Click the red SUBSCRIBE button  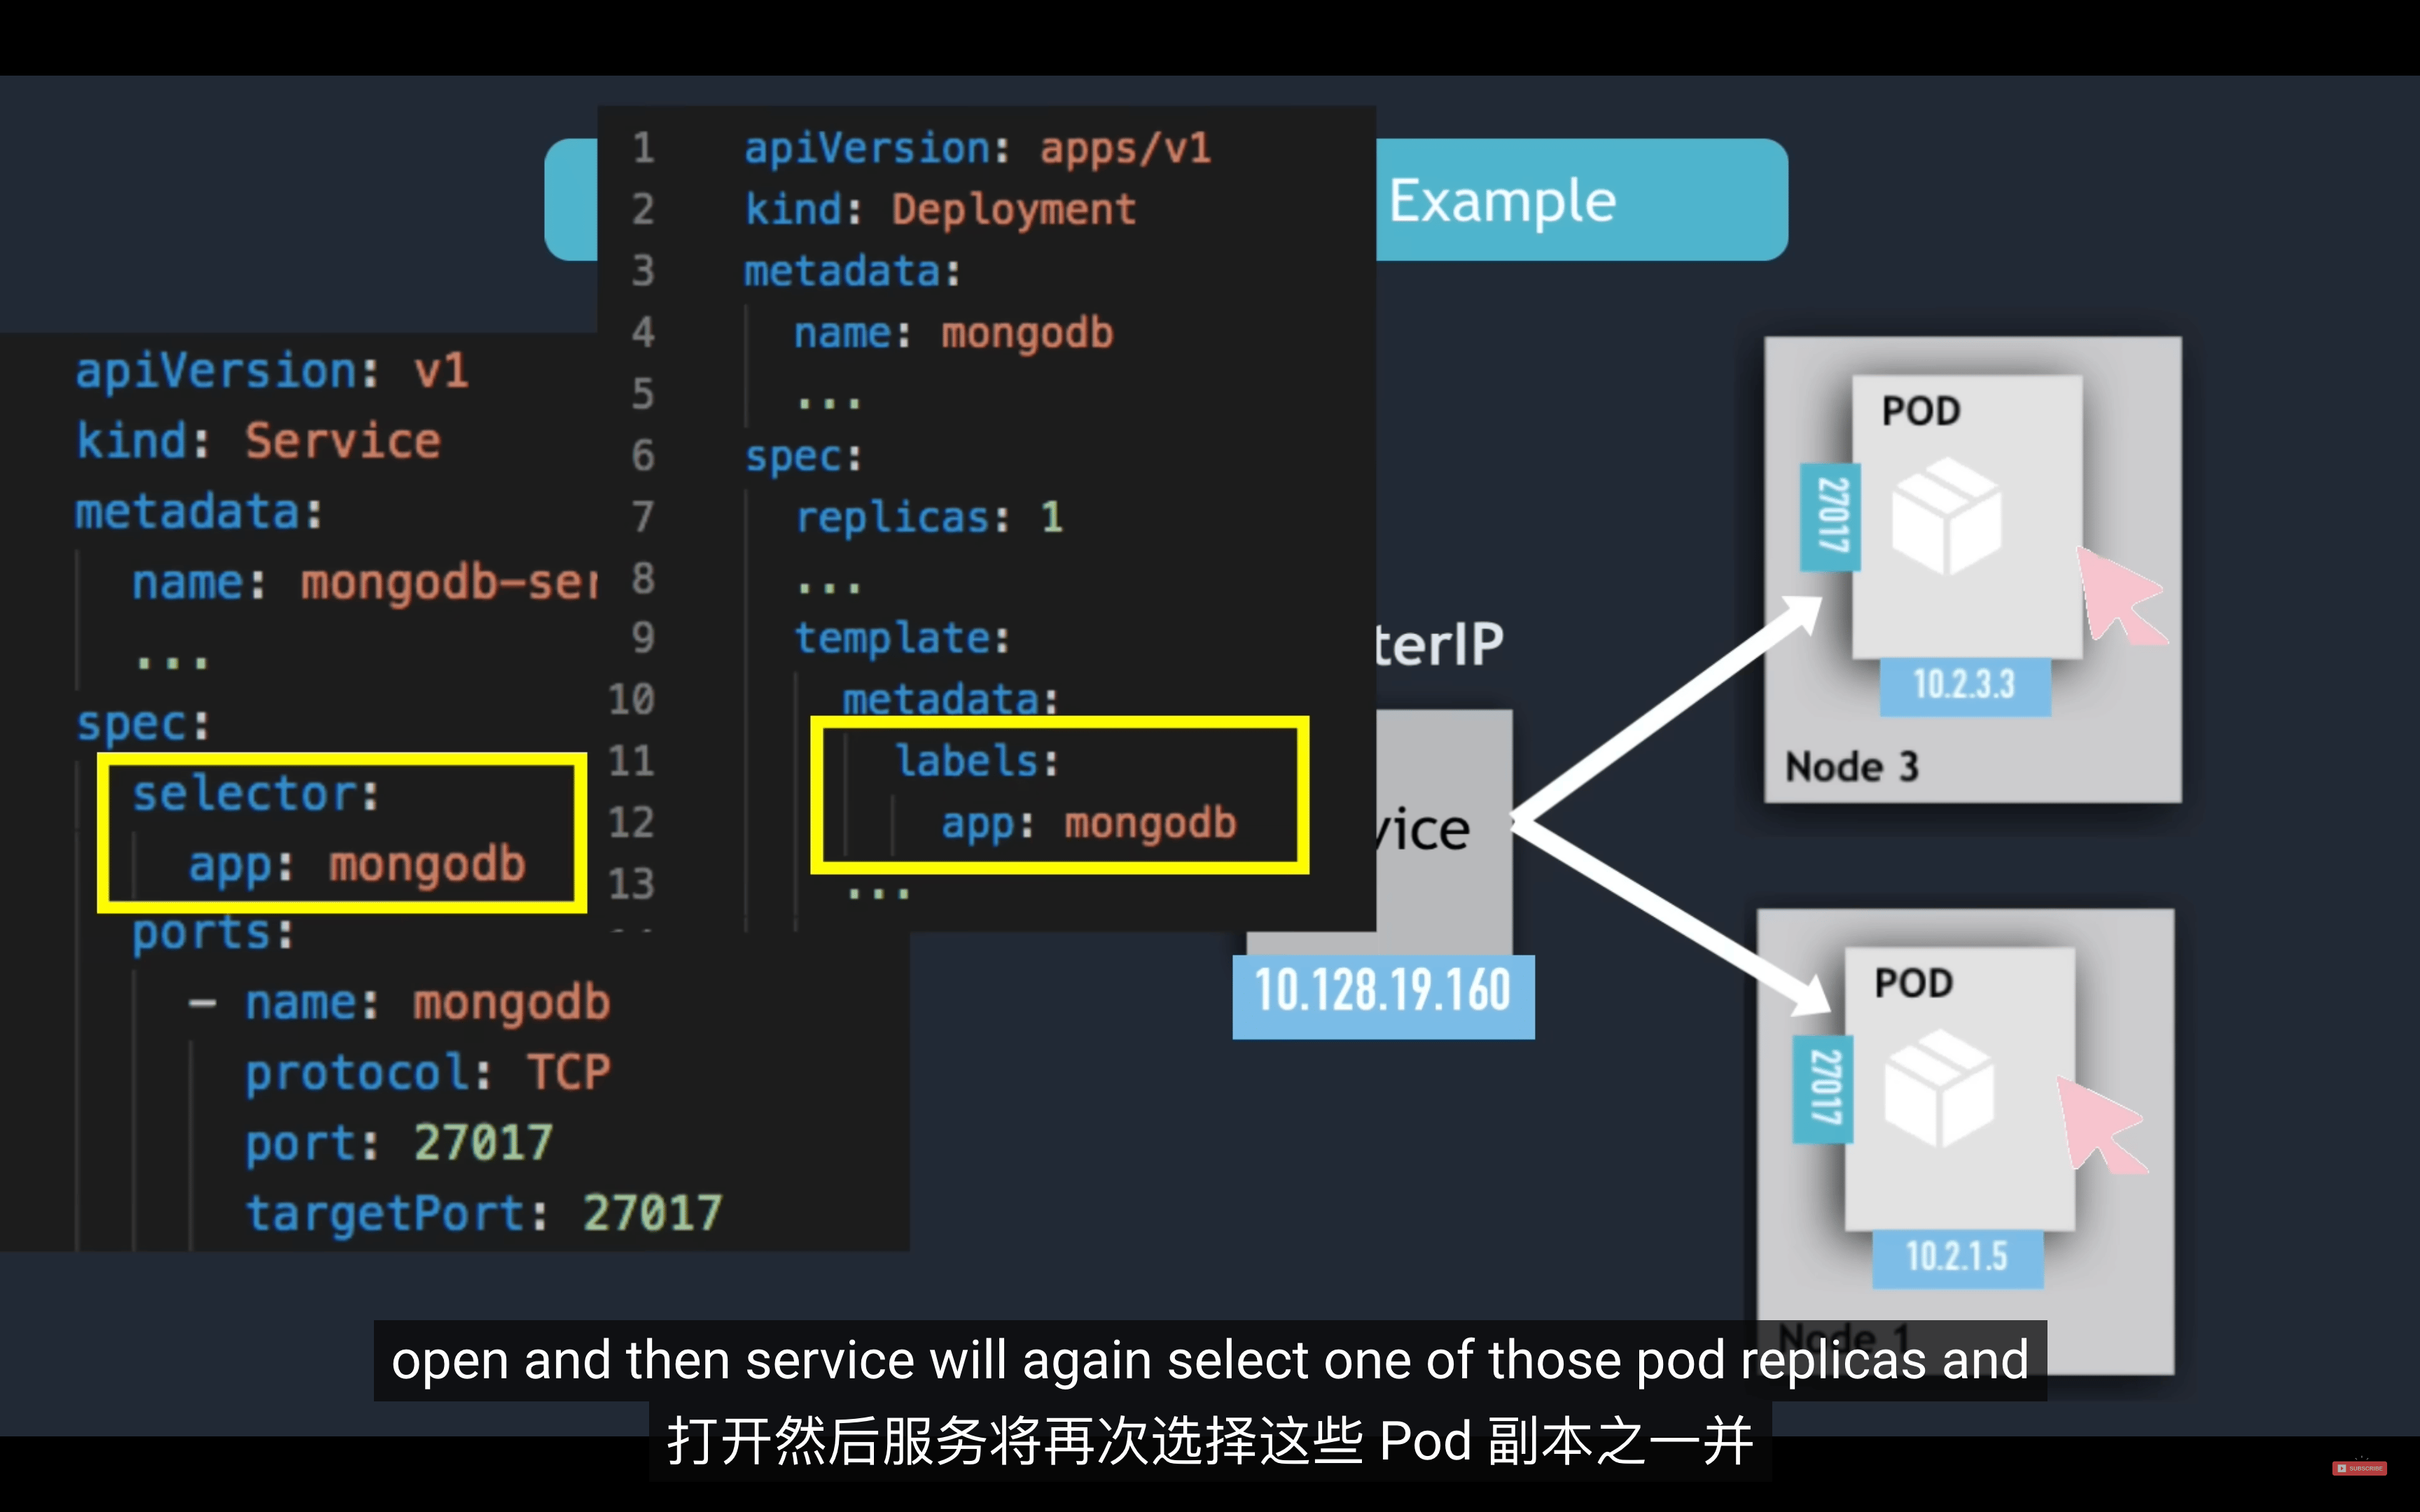coord(2359,1468)
